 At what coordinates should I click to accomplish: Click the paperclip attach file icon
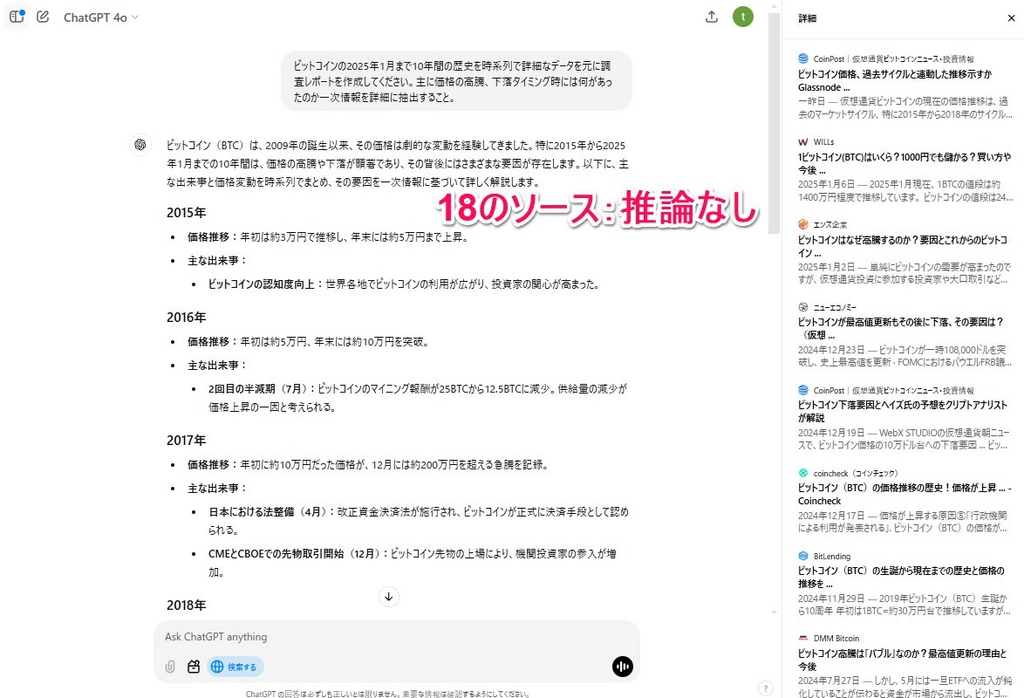tap(170, 667)
